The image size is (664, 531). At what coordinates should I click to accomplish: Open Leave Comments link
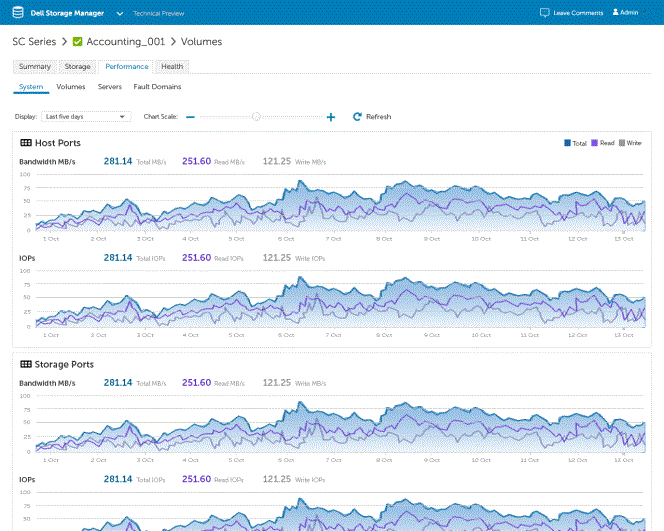(578, 13)
